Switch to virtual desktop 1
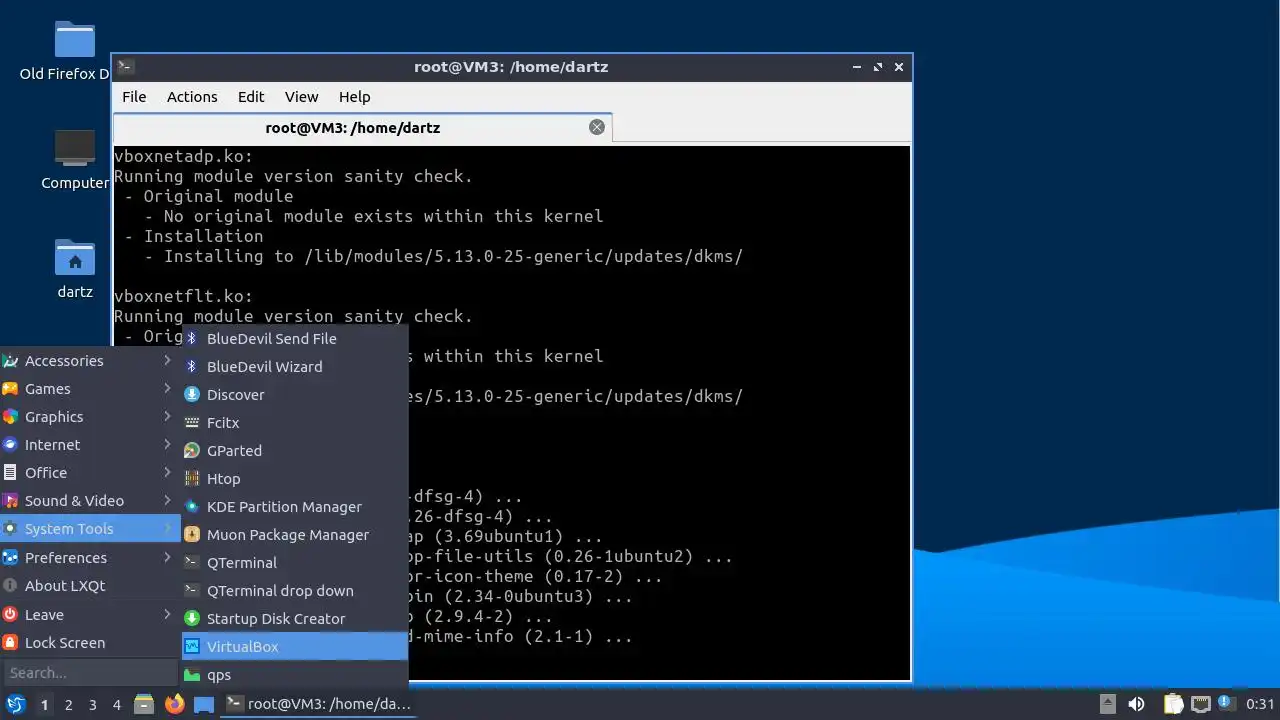Screen dimensions: 1280x720 point(44,705)
